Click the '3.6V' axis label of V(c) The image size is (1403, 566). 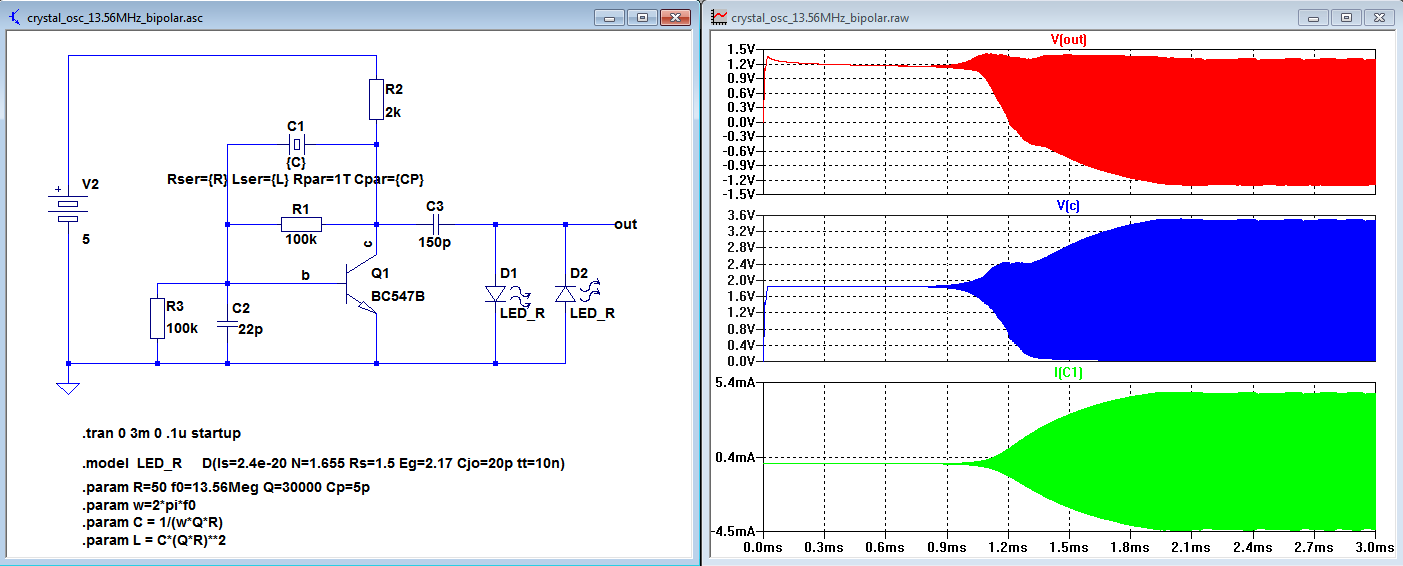(740, 216)
